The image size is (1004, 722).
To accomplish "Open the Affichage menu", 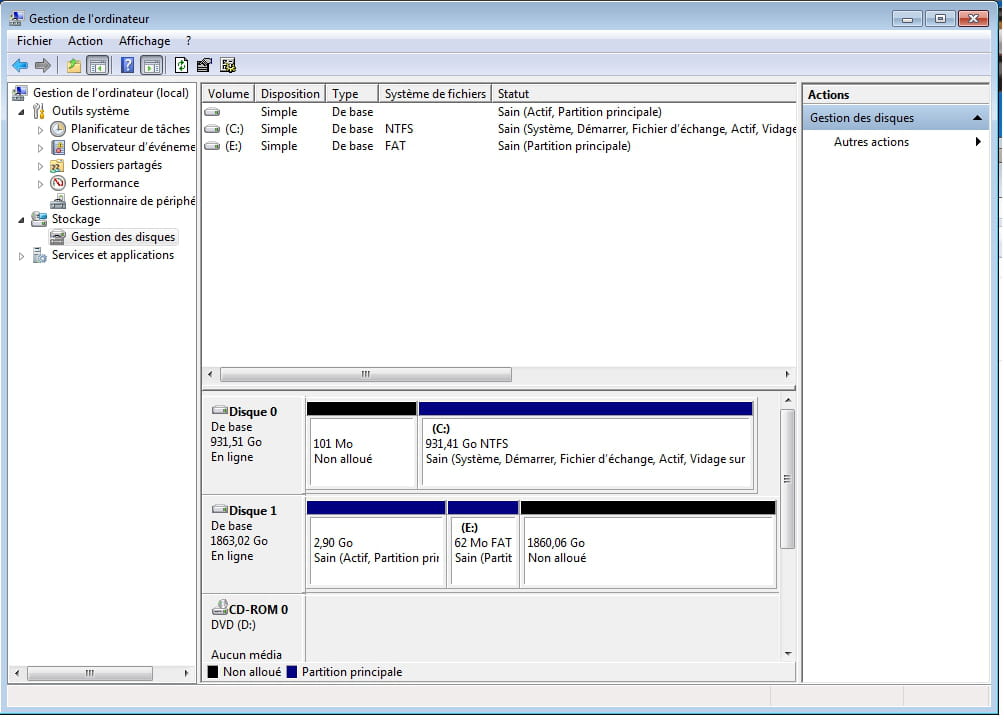I will pos(144,41).
